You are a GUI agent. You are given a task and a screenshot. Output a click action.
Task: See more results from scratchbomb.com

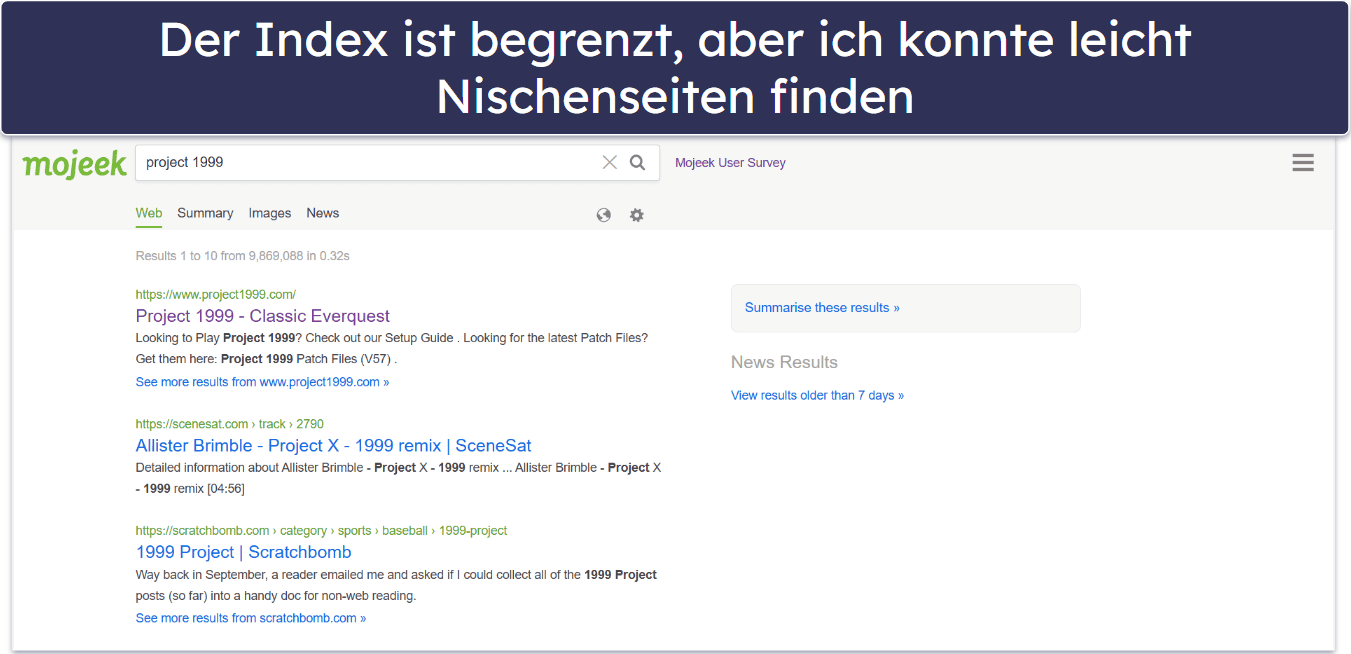pos(251,618)
